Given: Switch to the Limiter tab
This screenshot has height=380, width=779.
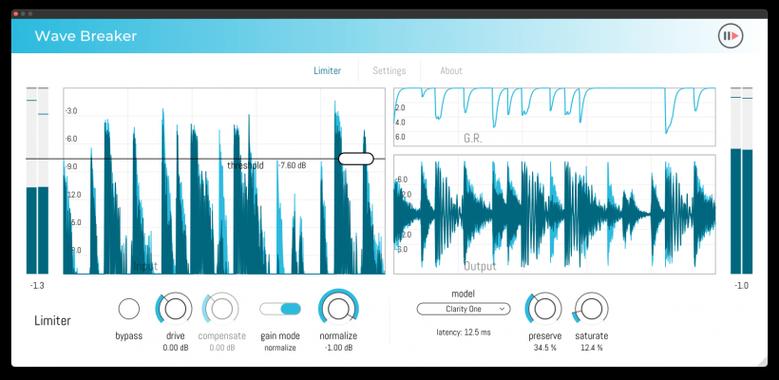Looking at the screenshot, I should [327, 71].
